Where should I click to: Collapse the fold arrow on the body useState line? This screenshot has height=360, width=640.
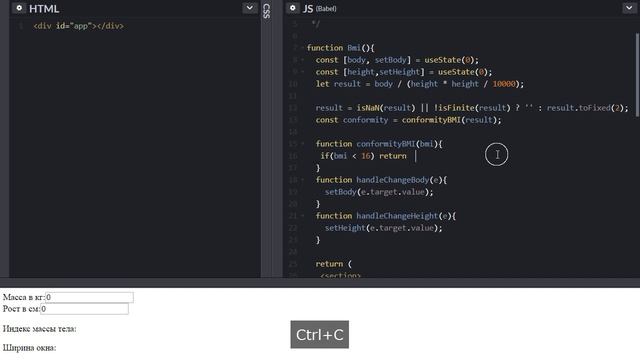click(x=302, y=60)
